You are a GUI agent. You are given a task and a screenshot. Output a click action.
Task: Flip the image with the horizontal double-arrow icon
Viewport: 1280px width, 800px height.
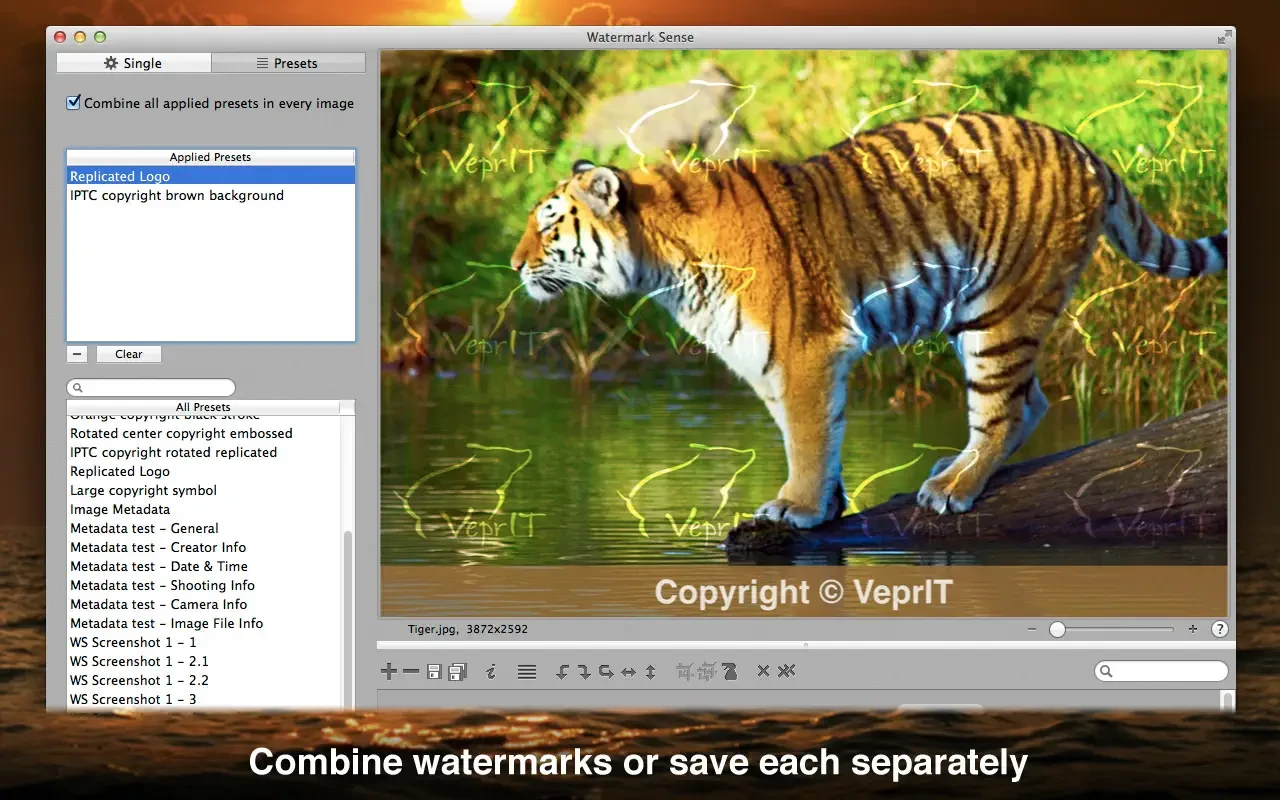628,672
